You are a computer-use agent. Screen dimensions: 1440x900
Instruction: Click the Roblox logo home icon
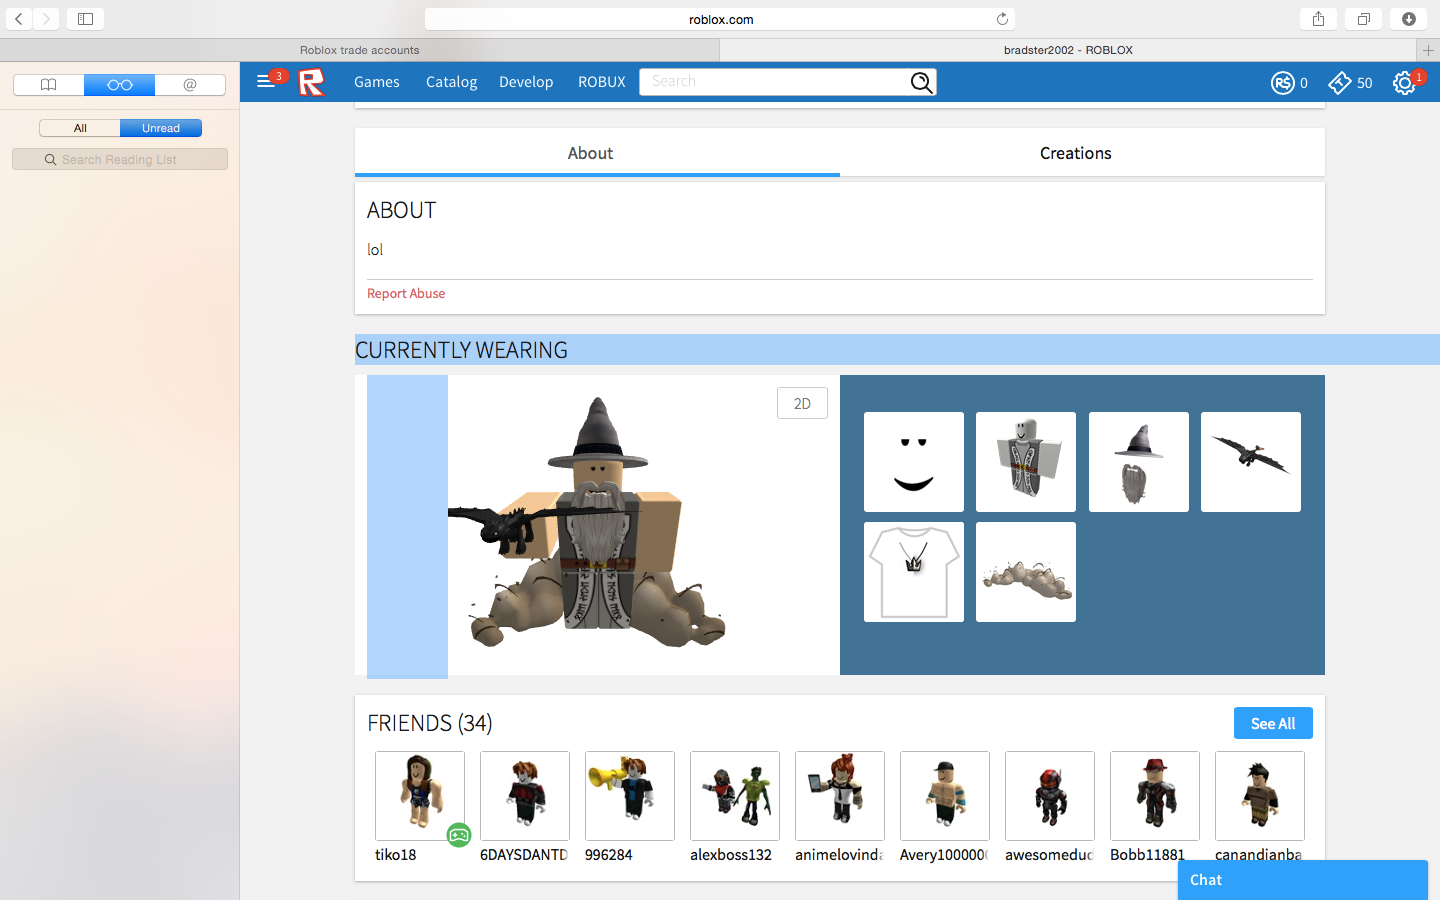tap(312, 82)
